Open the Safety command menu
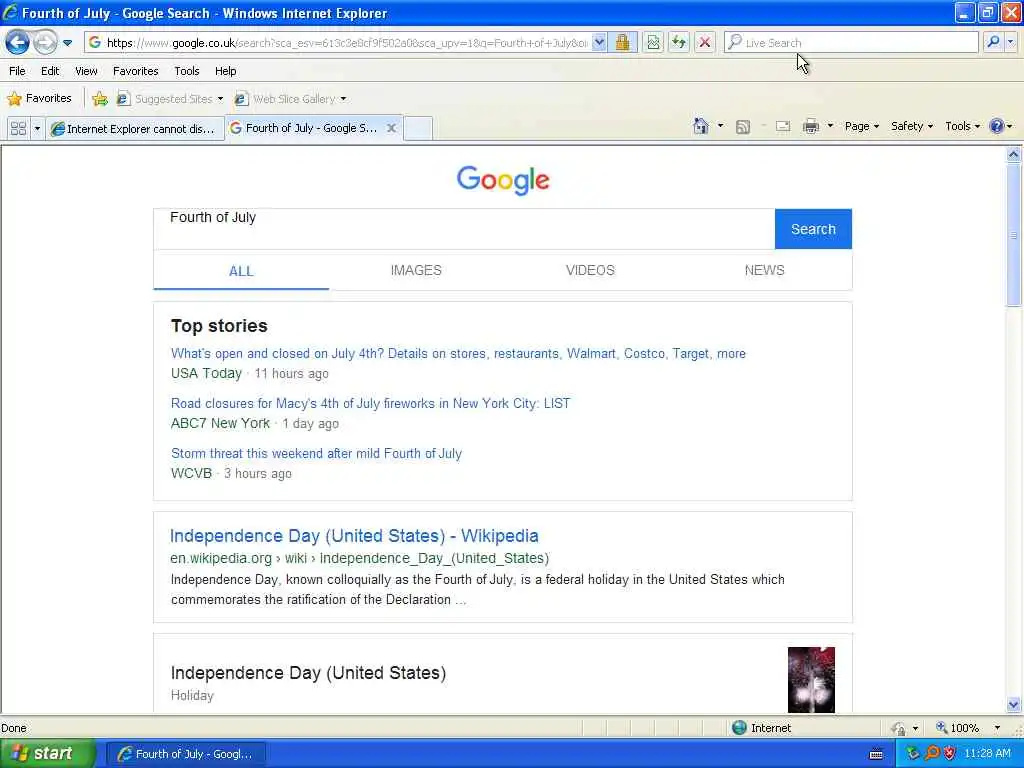 click(x=912, y=126)
